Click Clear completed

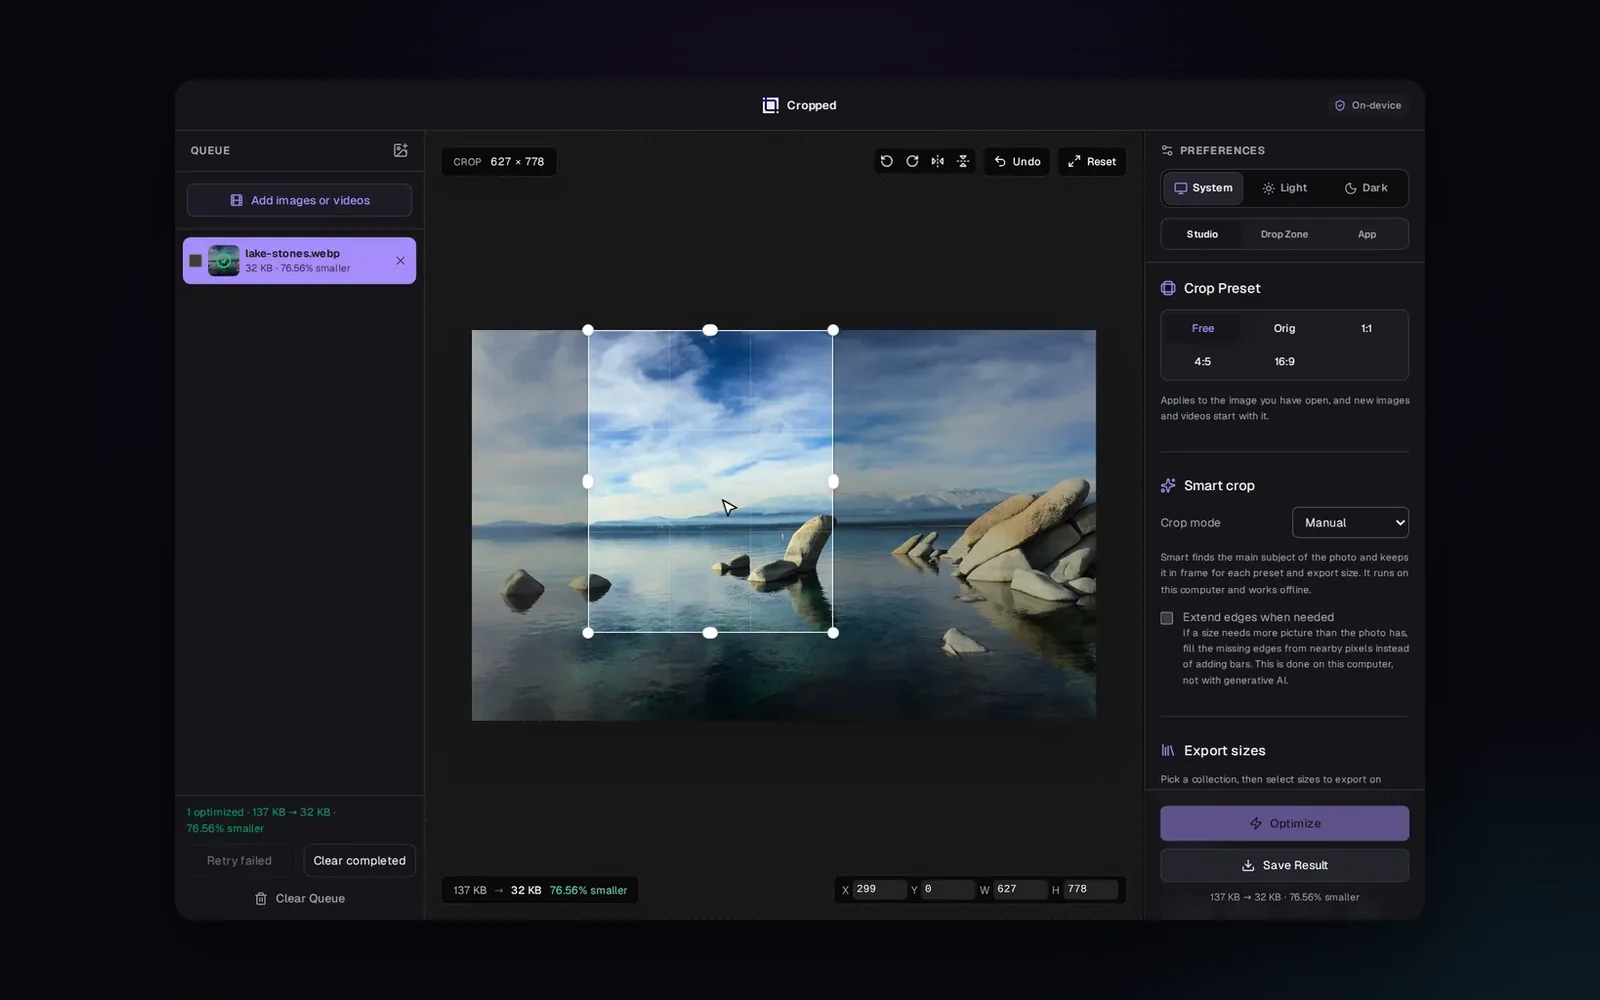(359, 861)
